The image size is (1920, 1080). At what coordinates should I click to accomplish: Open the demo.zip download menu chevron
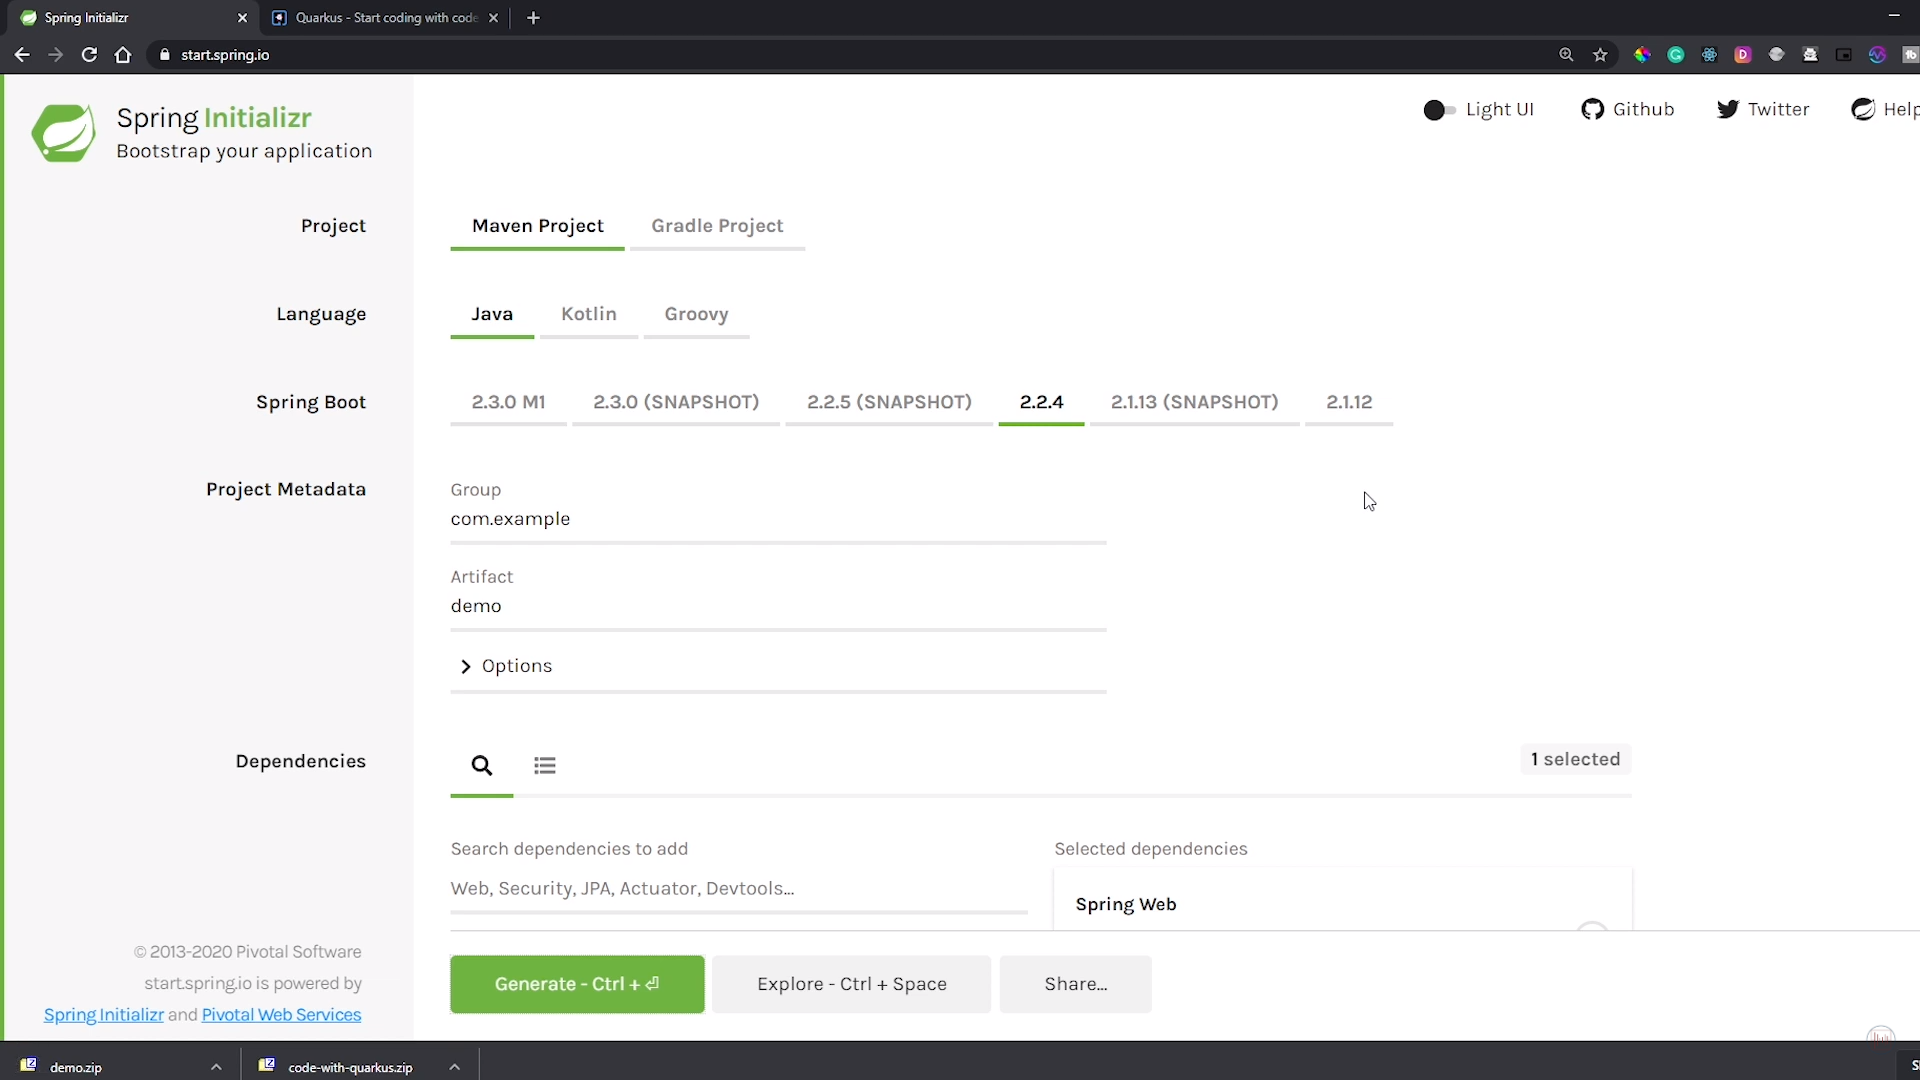click(217, 1066)
